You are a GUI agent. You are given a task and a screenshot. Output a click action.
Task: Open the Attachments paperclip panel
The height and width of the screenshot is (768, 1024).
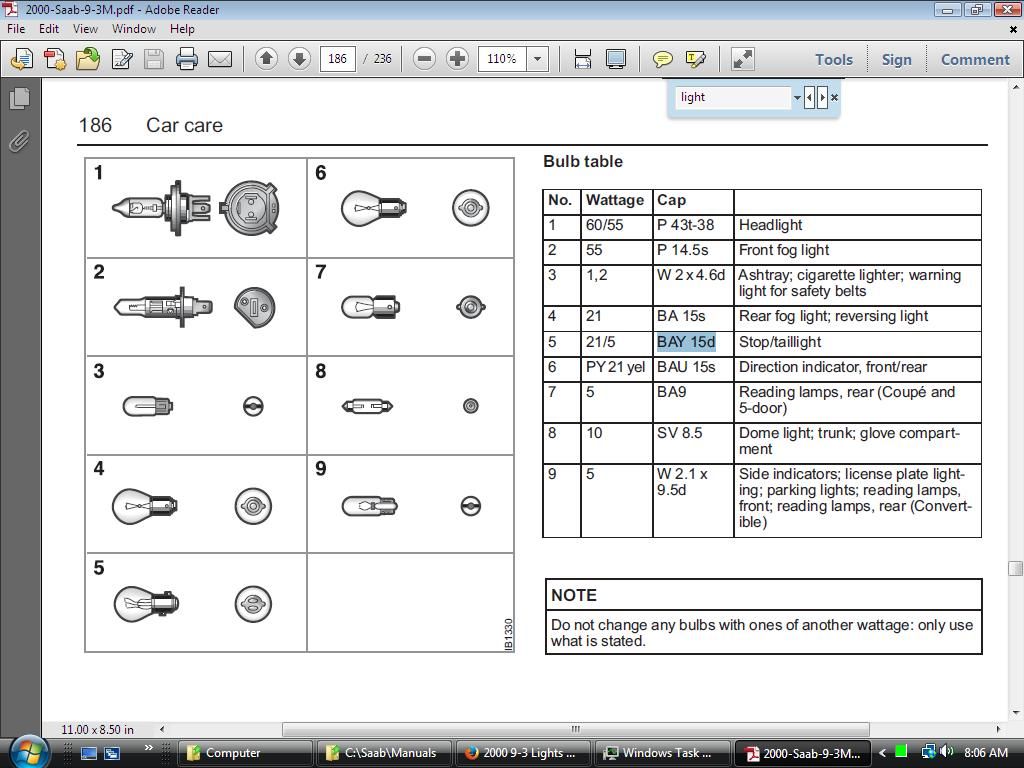[x=19, y=141]
